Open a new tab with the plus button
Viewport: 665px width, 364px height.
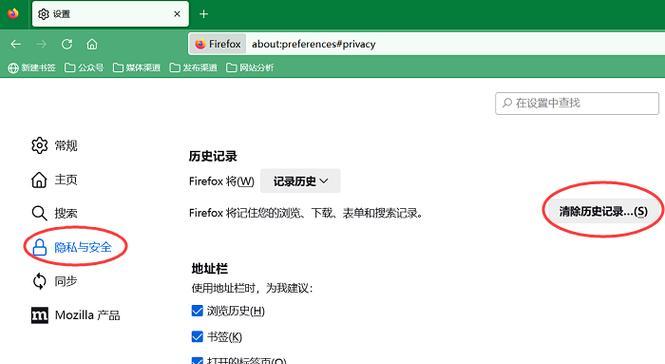tap(204, 14)
